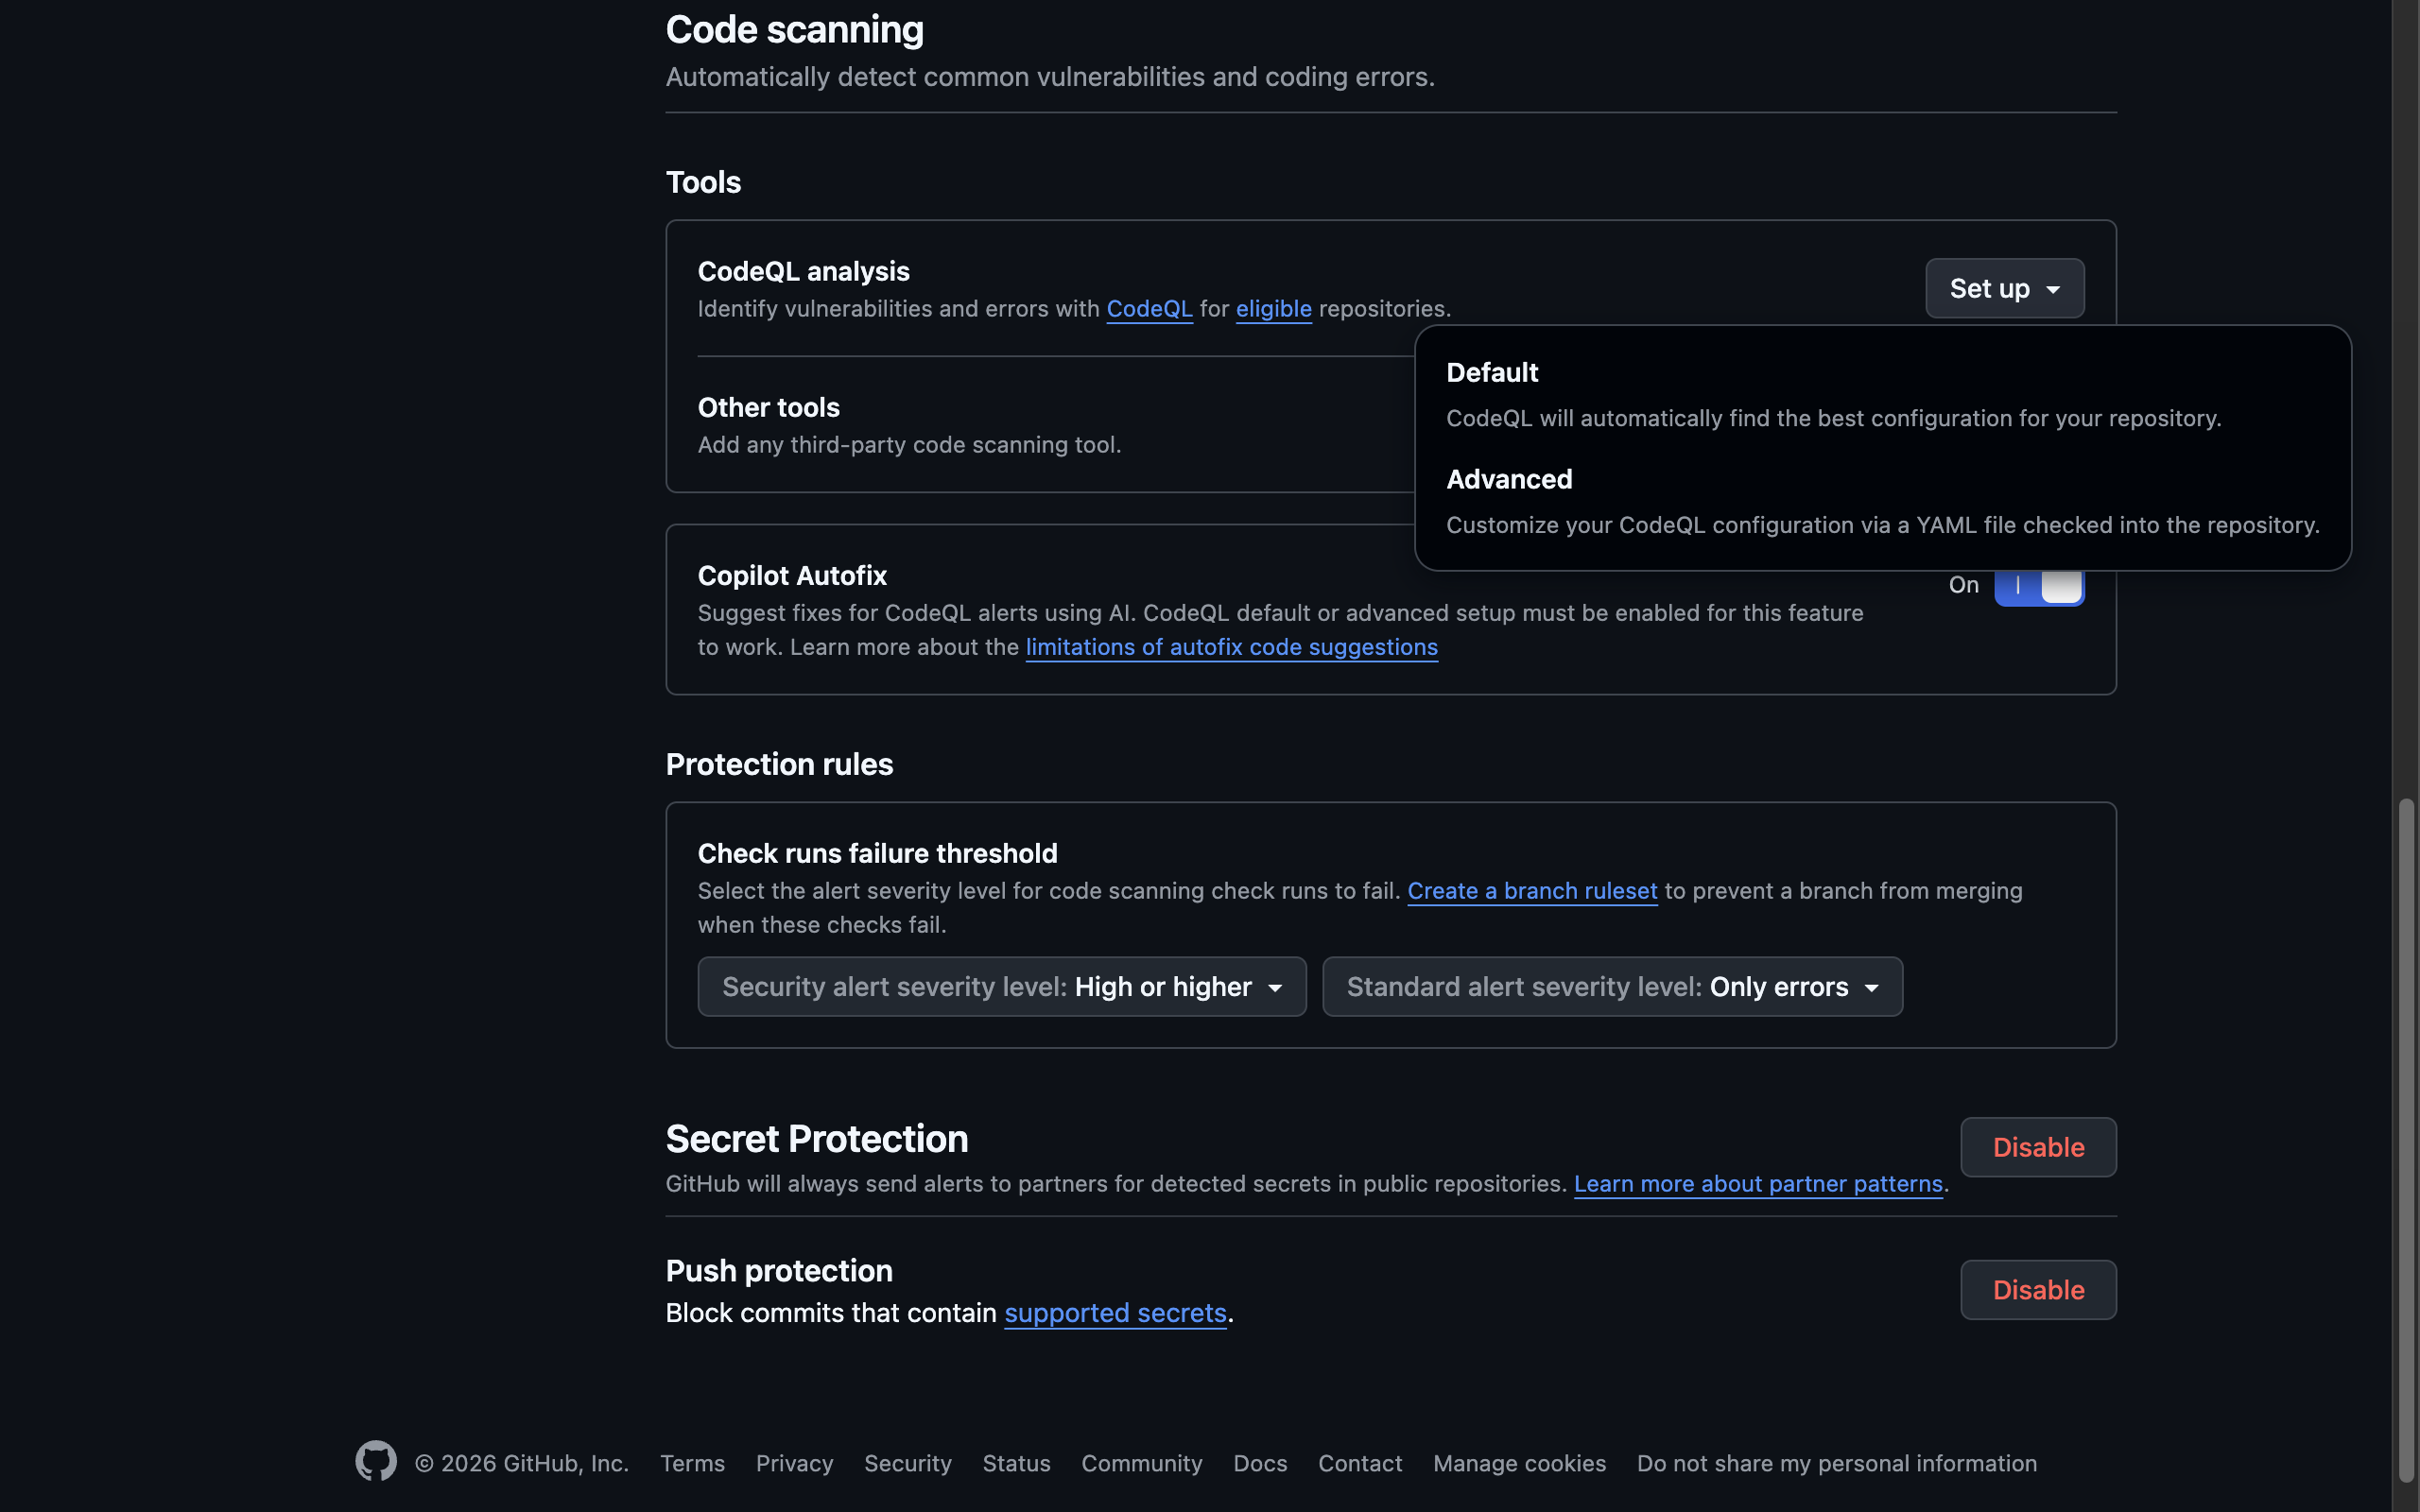
Task: Disable Secret Protection
Action: coord(2037,1147)
